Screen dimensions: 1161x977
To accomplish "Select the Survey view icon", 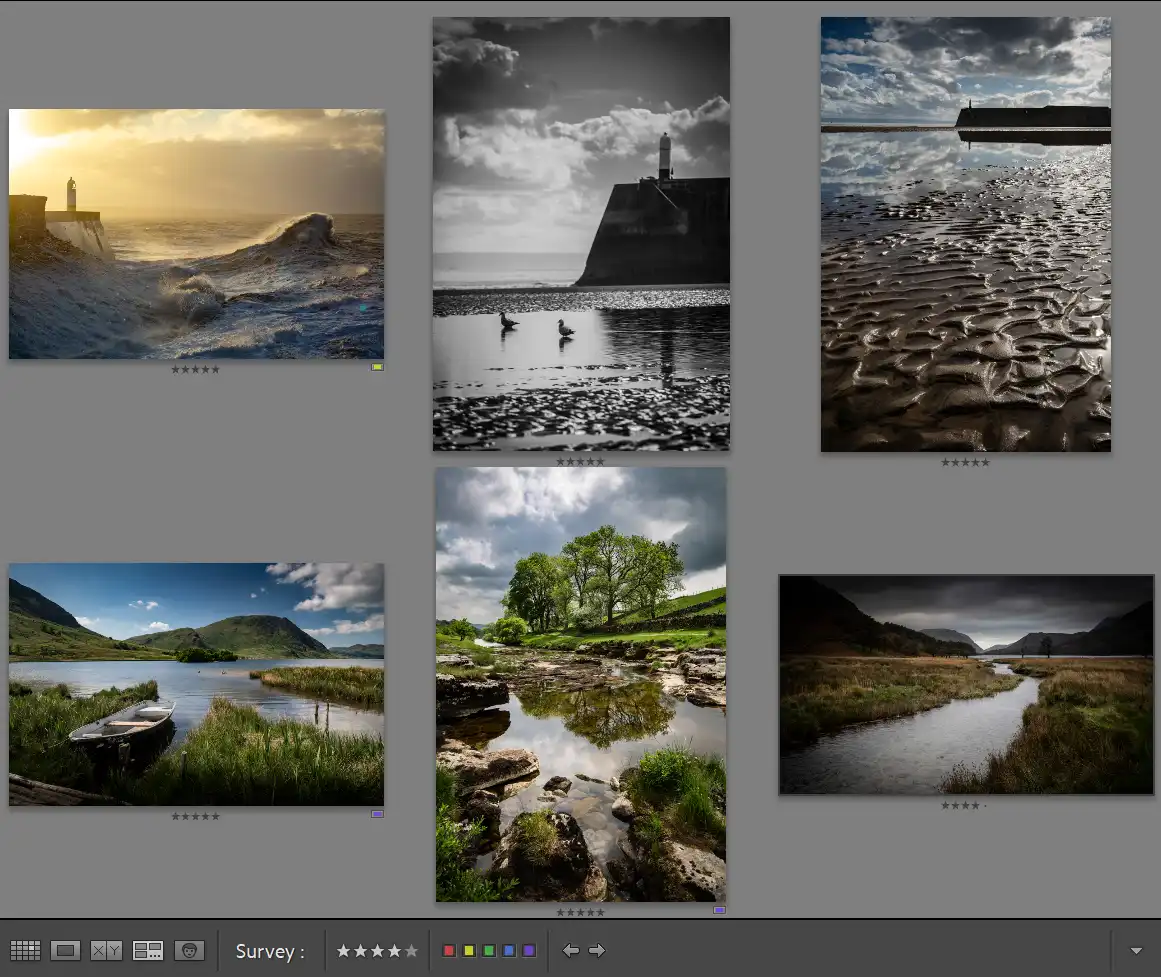I will point(148,951).
